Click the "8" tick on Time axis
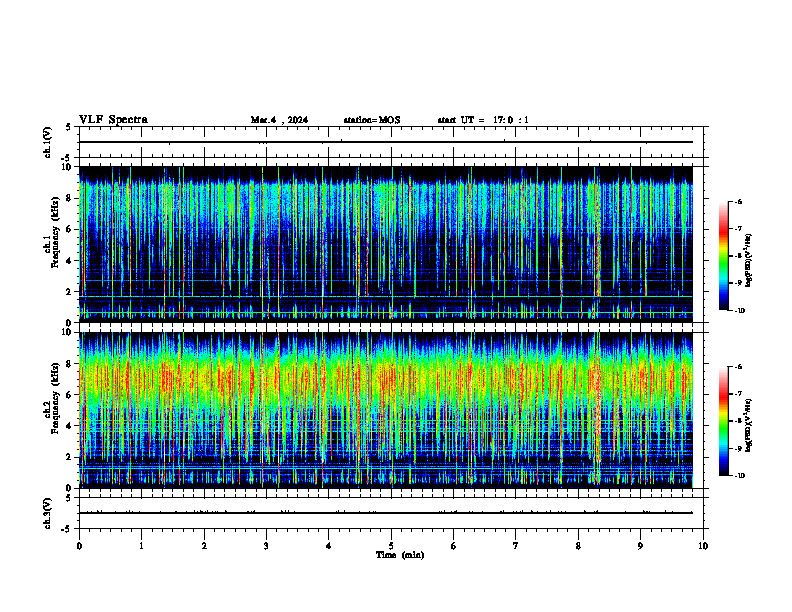The width and height of the screenshot is (792, 612). [578, 546]
